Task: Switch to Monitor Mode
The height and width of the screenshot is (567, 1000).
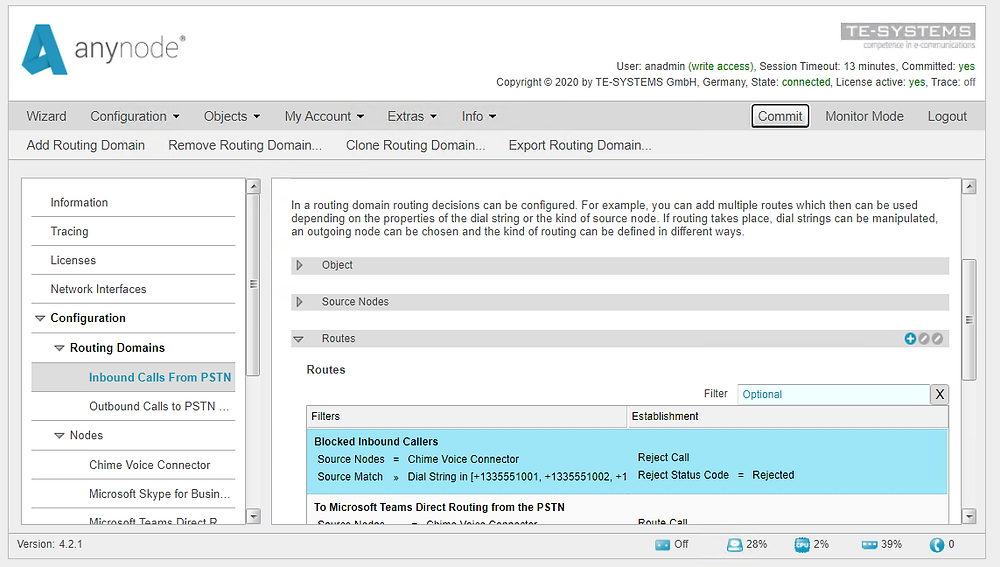Action: click(864, 116)
